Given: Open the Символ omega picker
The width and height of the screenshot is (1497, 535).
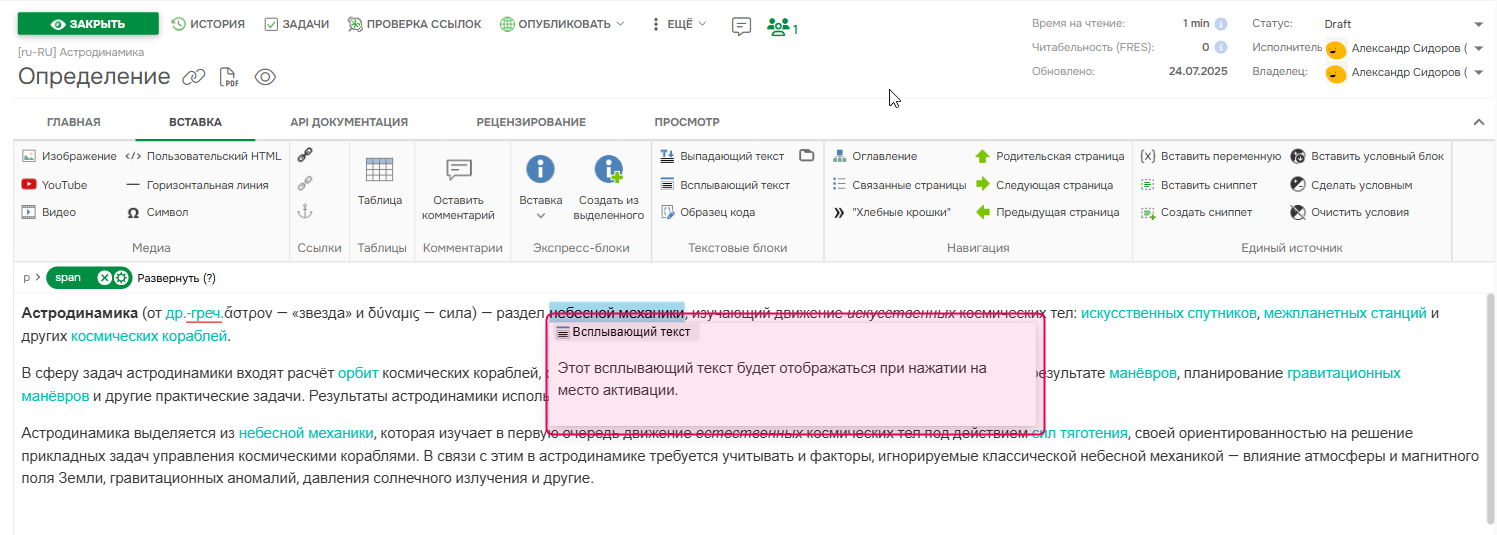Looking at the screenshot, I should pos(157,212).
